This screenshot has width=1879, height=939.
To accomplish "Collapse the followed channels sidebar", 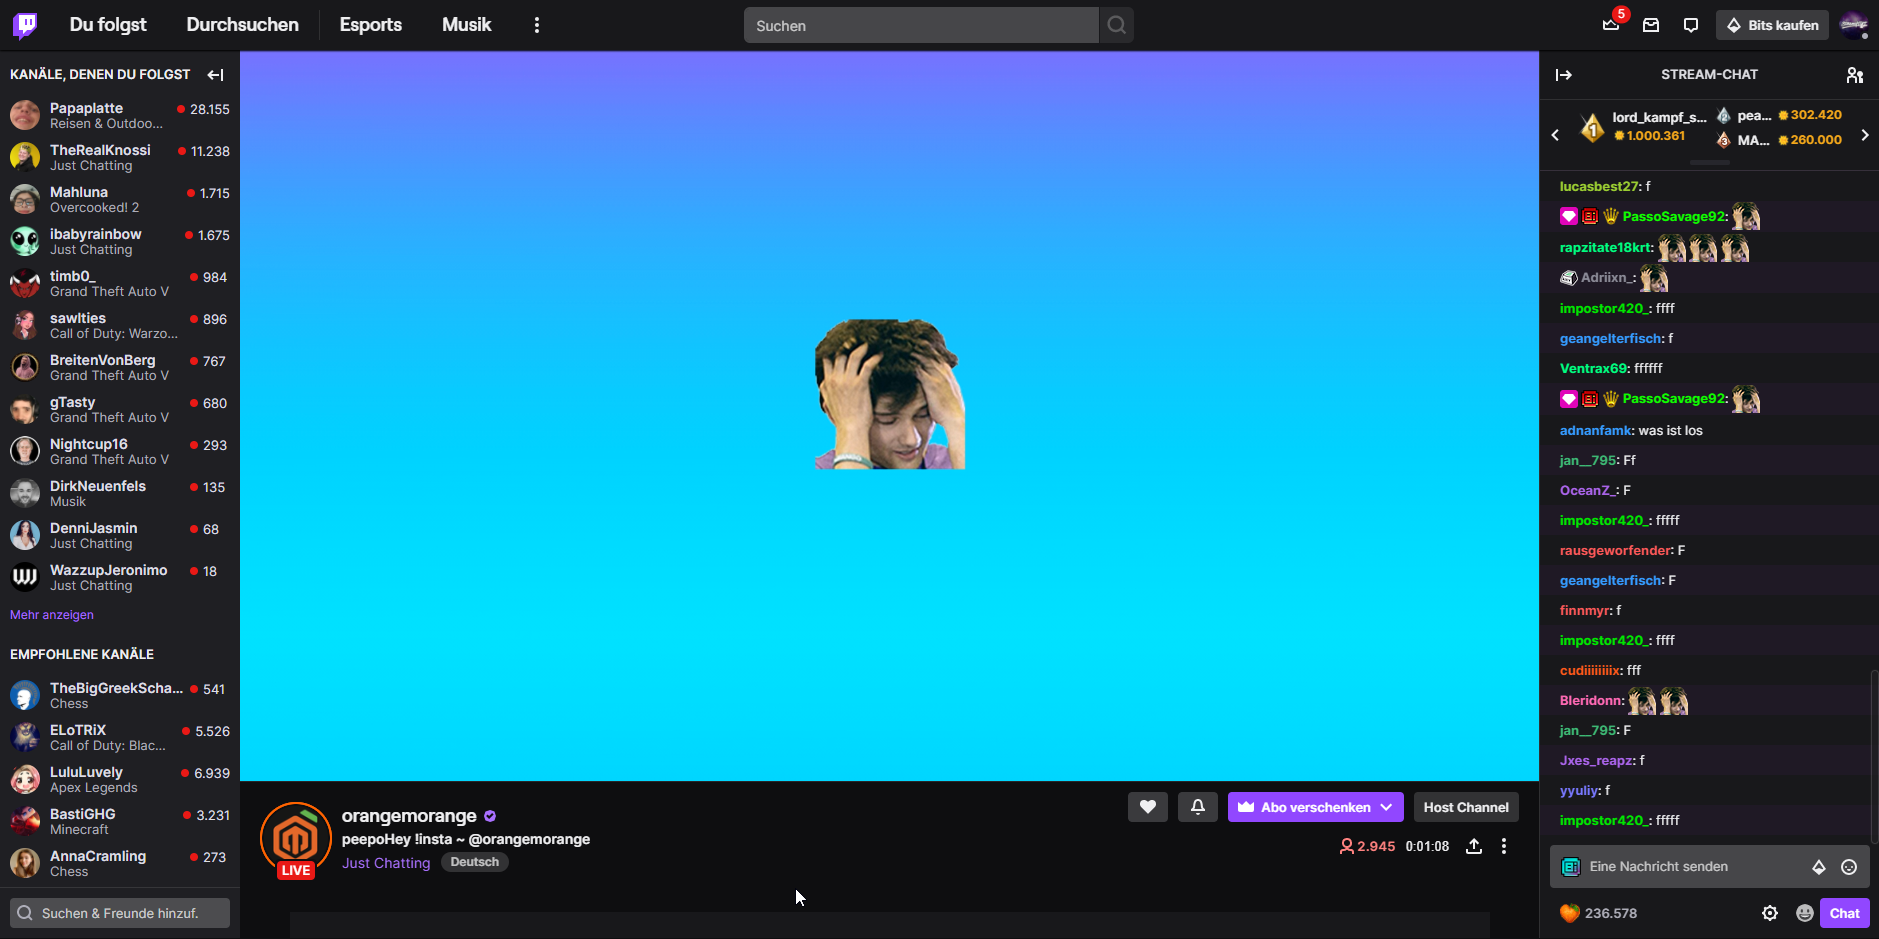I will click(215, 75).
